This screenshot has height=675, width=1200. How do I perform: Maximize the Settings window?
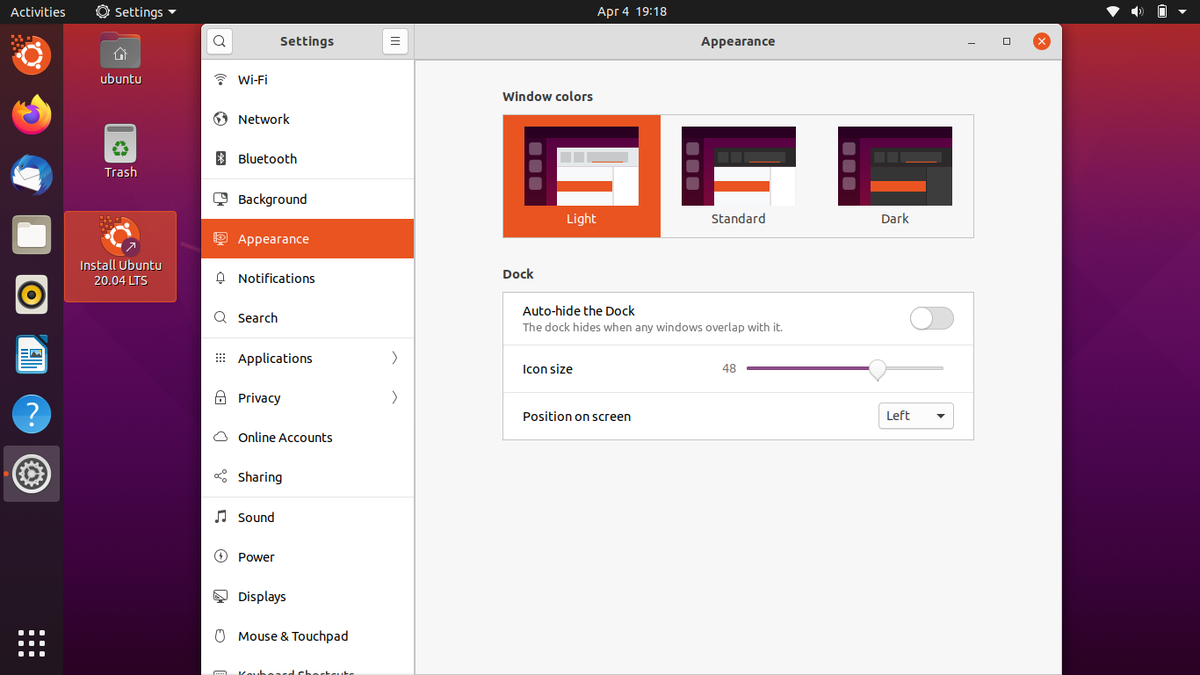click(1007, 41)
